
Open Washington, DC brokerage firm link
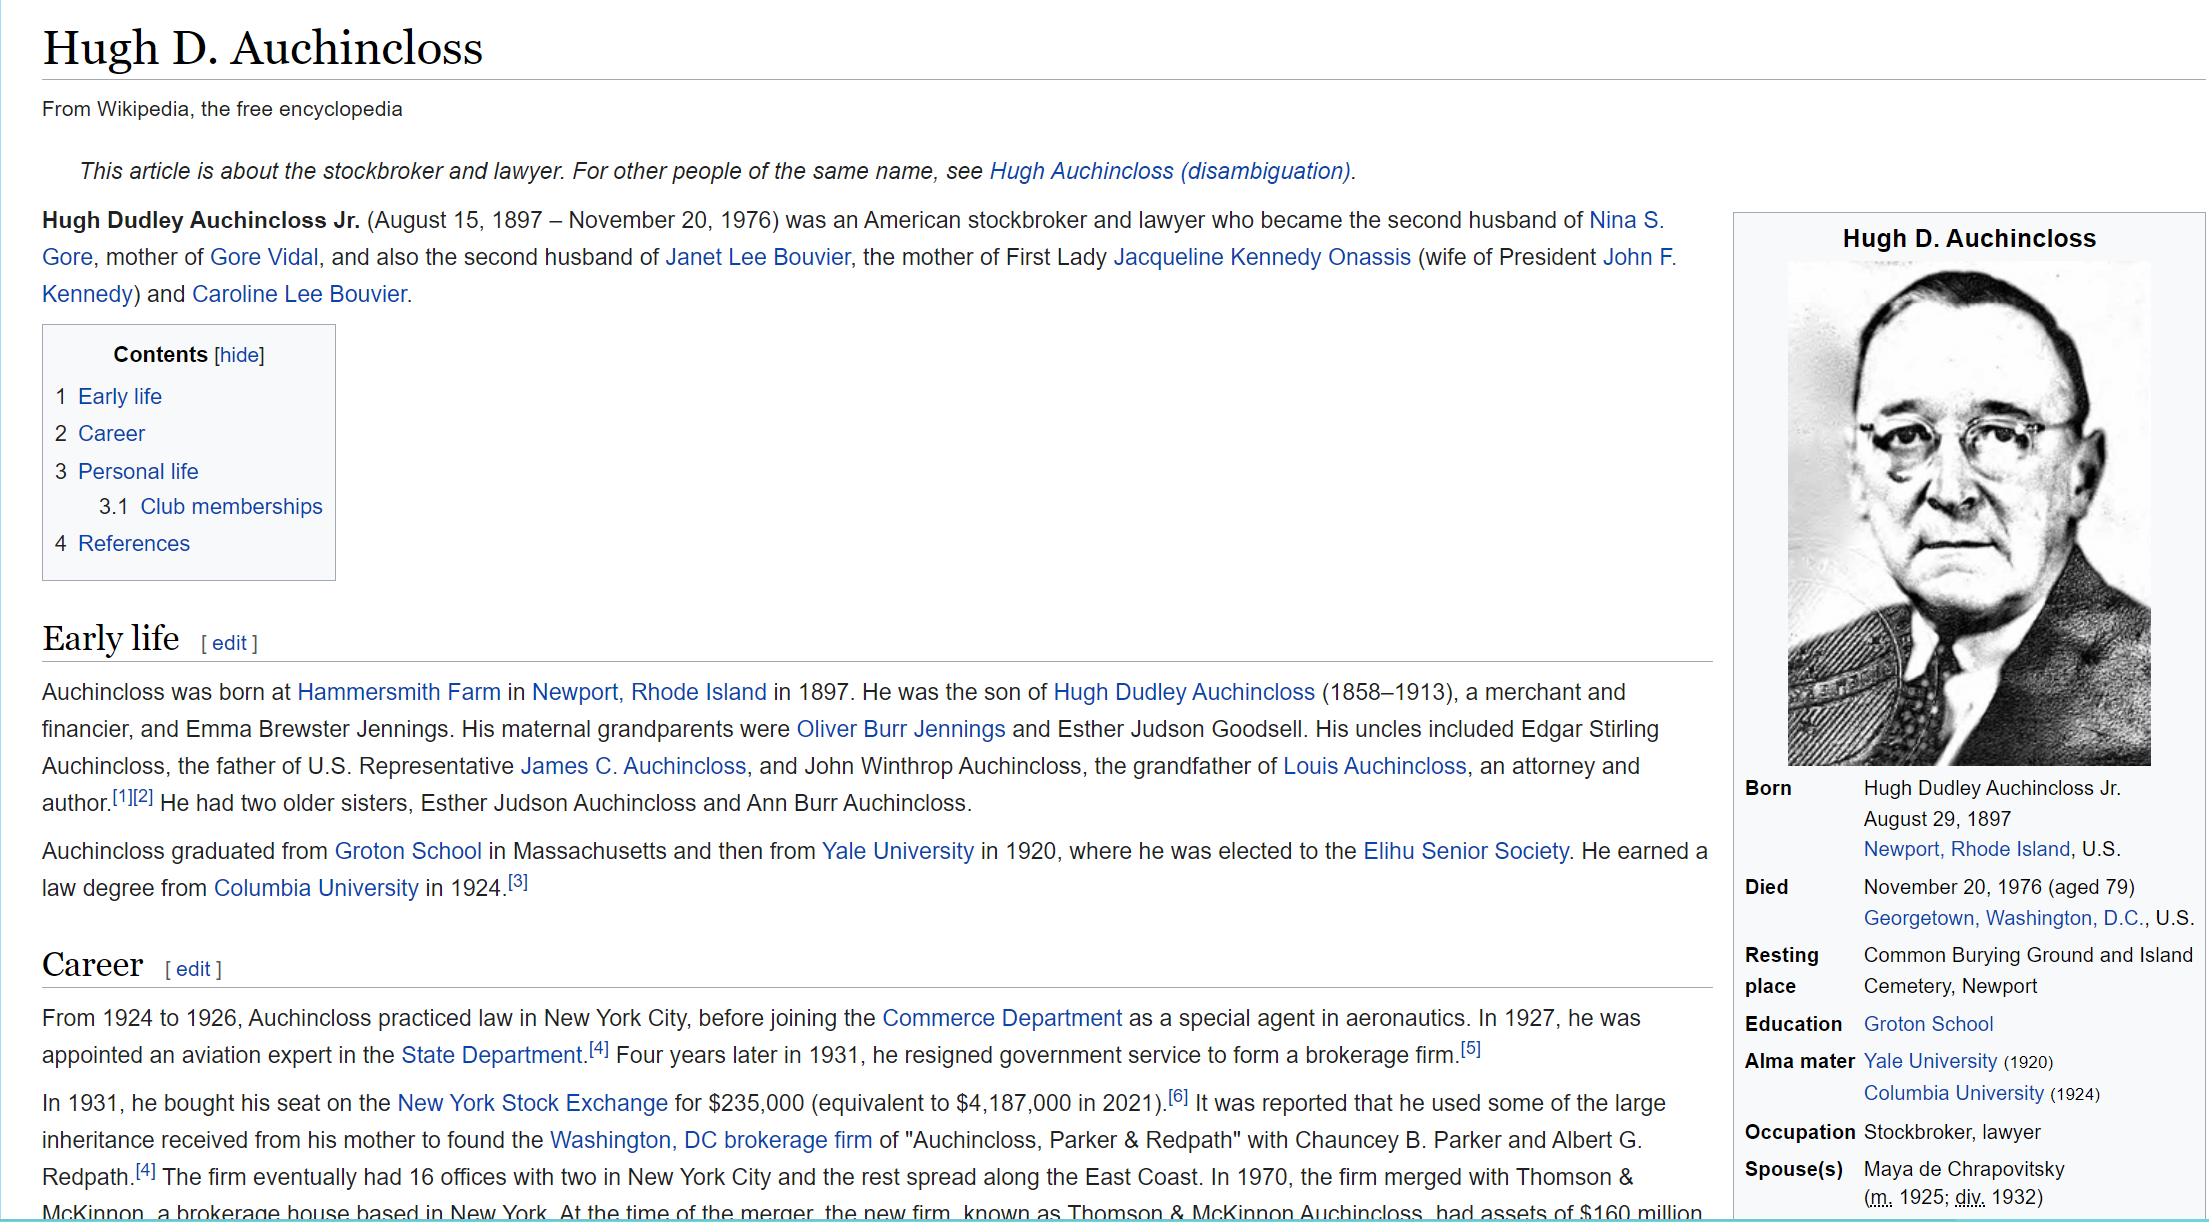pyautogui.click(x=711, y=1140)
